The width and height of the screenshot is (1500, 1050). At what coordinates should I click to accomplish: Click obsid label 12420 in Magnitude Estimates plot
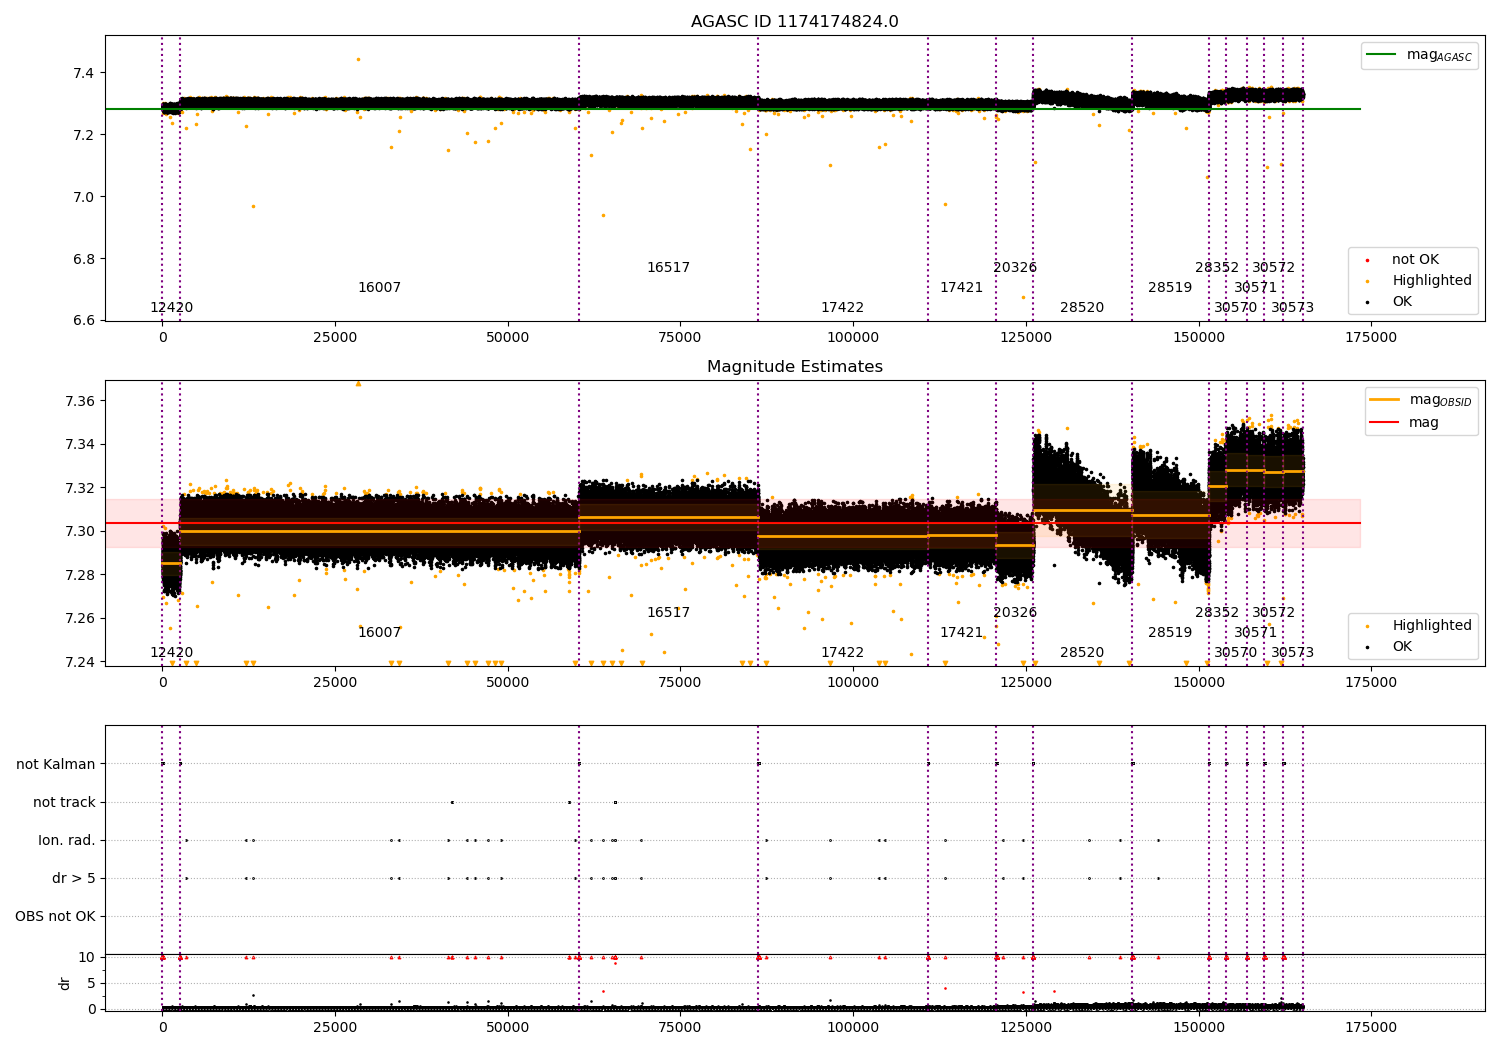(x=172, y=653)
